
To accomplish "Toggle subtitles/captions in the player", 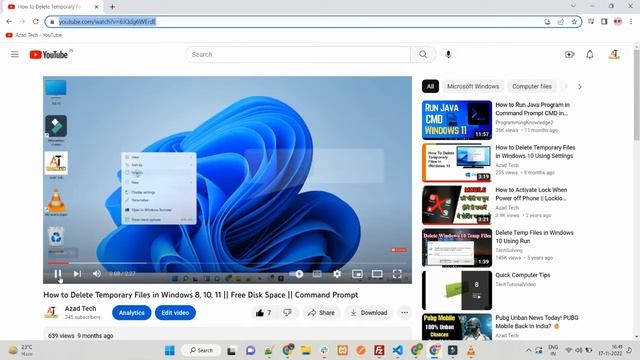I will (317, 274).
